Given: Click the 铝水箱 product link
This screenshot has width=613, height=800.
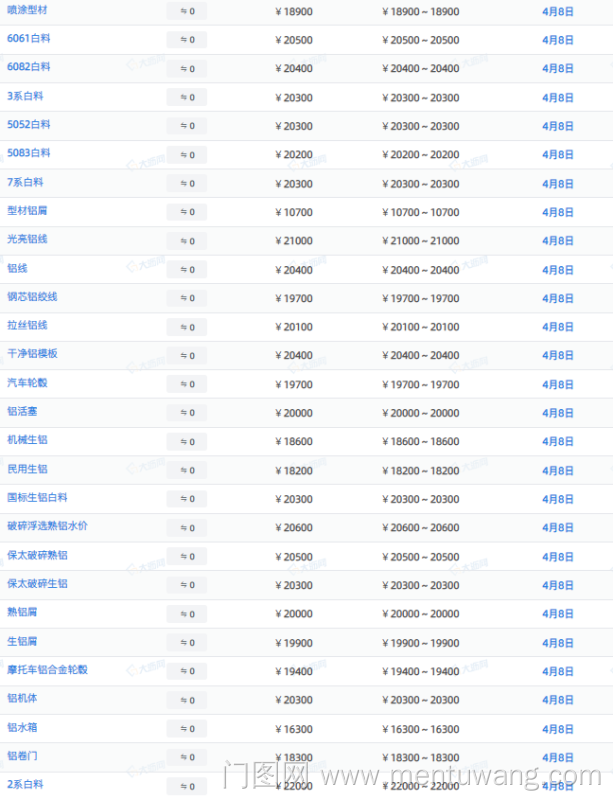Looking at the screenshot, I should 22,727.
